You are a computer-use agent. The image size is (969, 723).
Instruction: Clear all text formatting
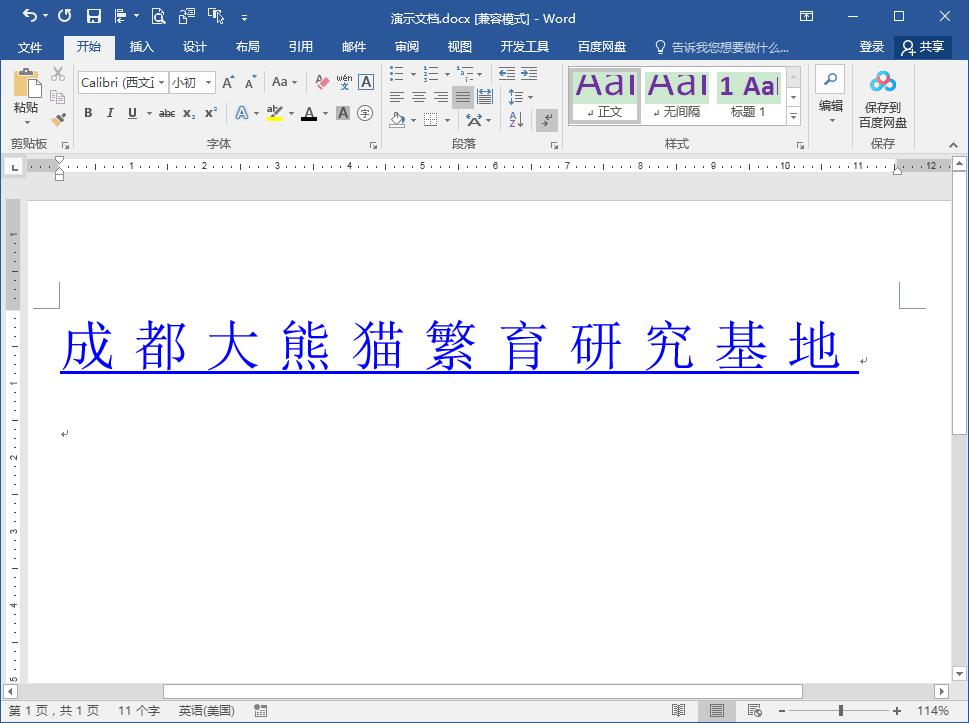[320, 81]
